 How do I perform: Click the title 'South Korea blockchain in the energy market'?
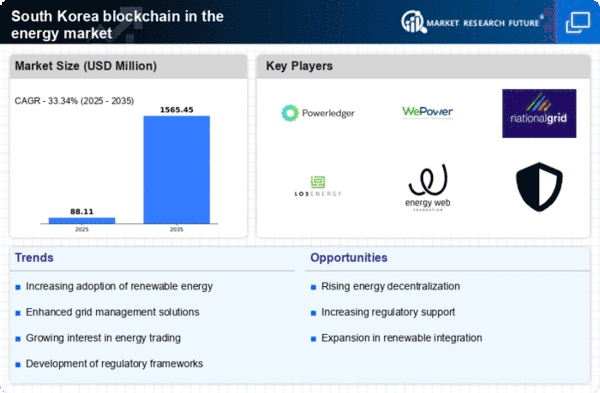(117, 24)
